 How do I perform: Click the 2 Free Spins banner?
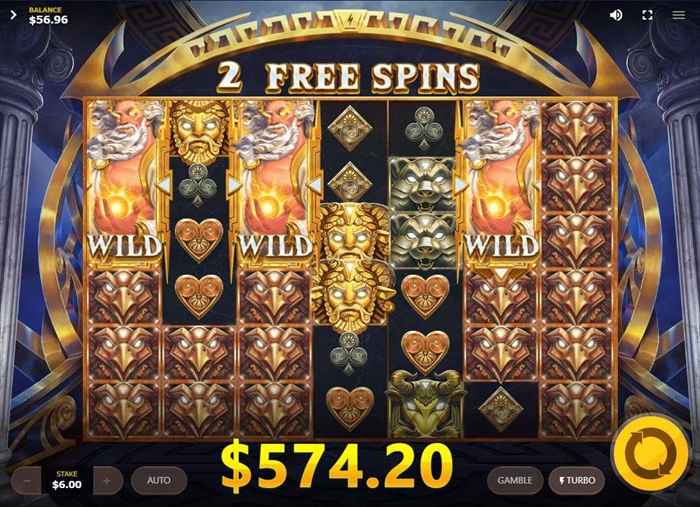click(348, 77)
